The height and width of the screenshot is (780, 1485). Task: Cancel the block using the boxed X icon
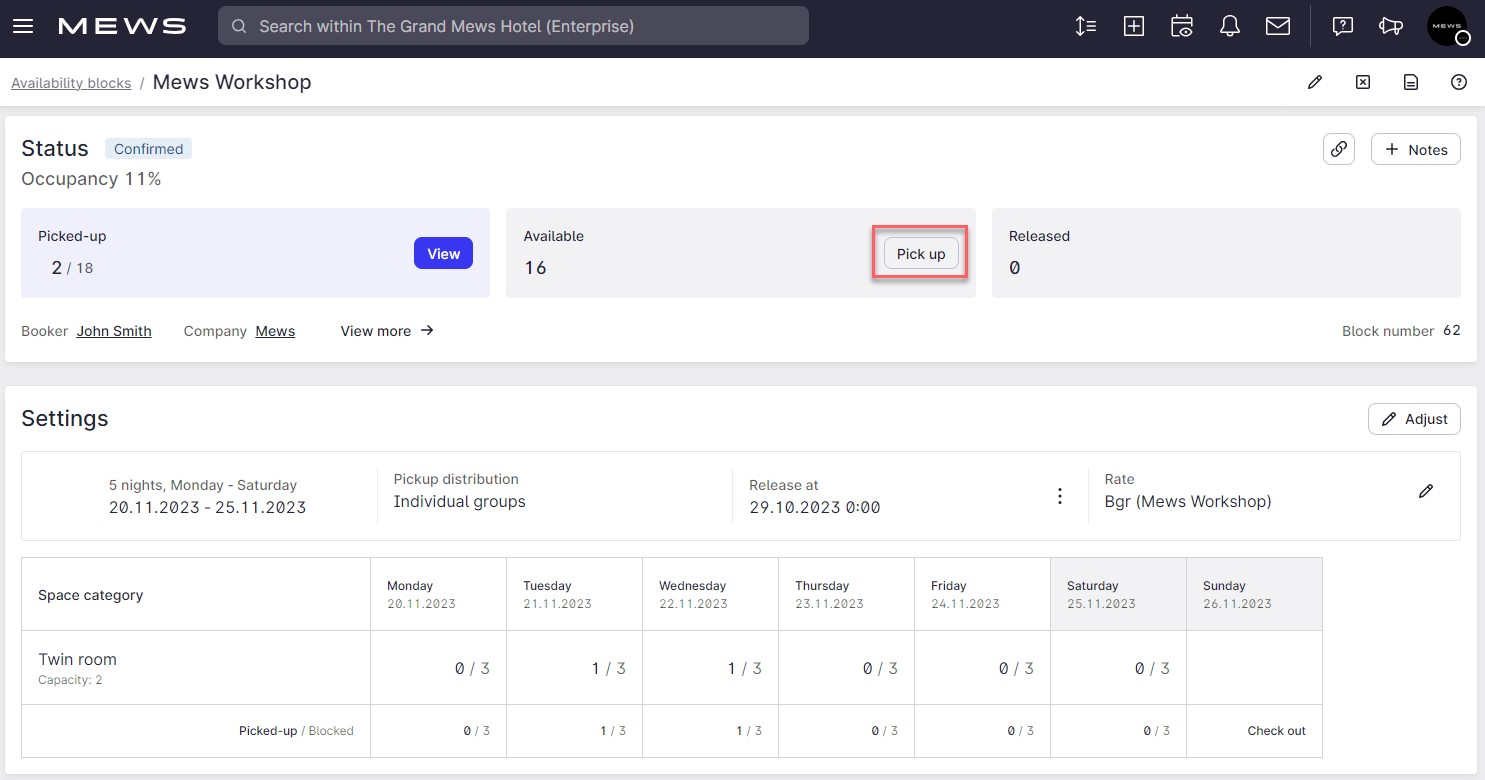1362,82
